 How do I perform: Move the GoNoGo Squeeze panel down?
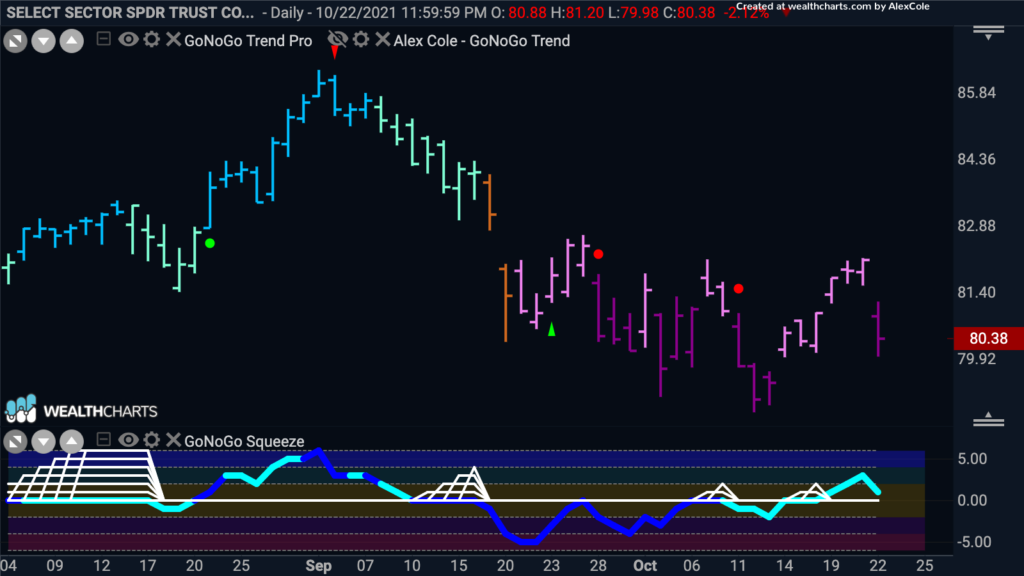coord(43,441)
